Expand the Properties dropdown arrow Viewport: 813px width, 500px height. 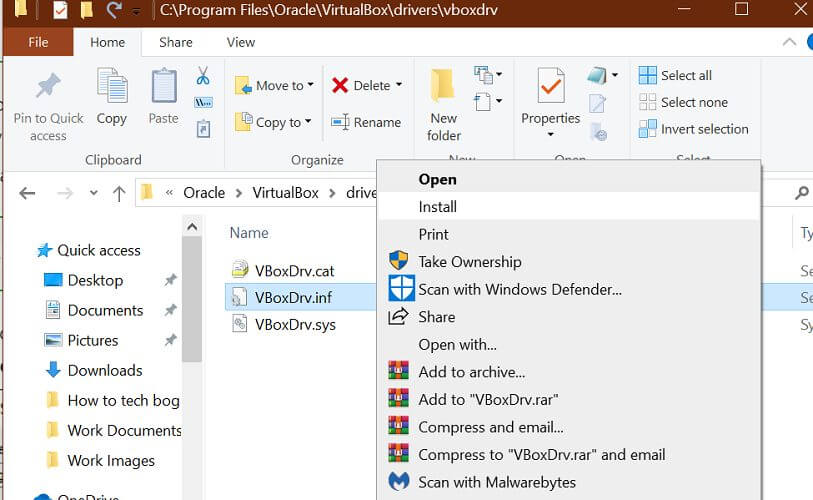551,135
